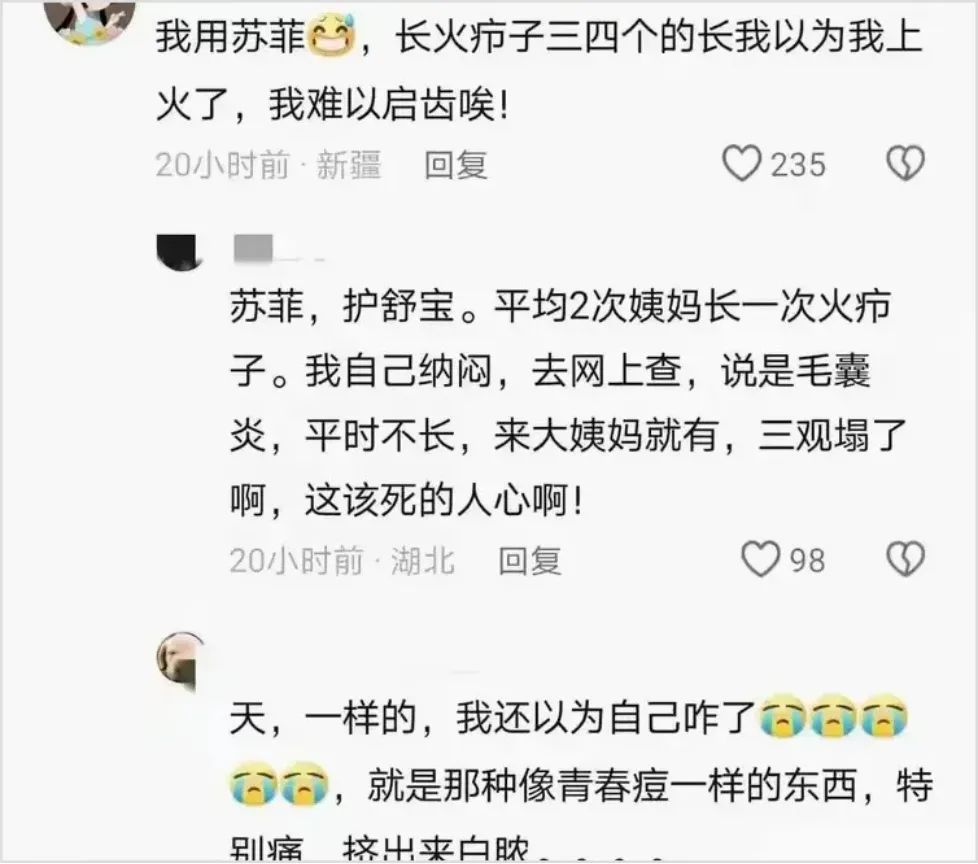
Task: Like the Xinjiang comment with 235 likes
Action: [741, 164]
